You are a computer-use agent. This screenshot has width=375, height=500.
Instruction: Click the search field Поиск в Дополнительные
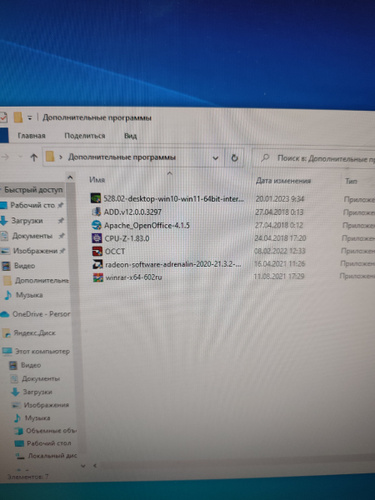pos(317,159)
